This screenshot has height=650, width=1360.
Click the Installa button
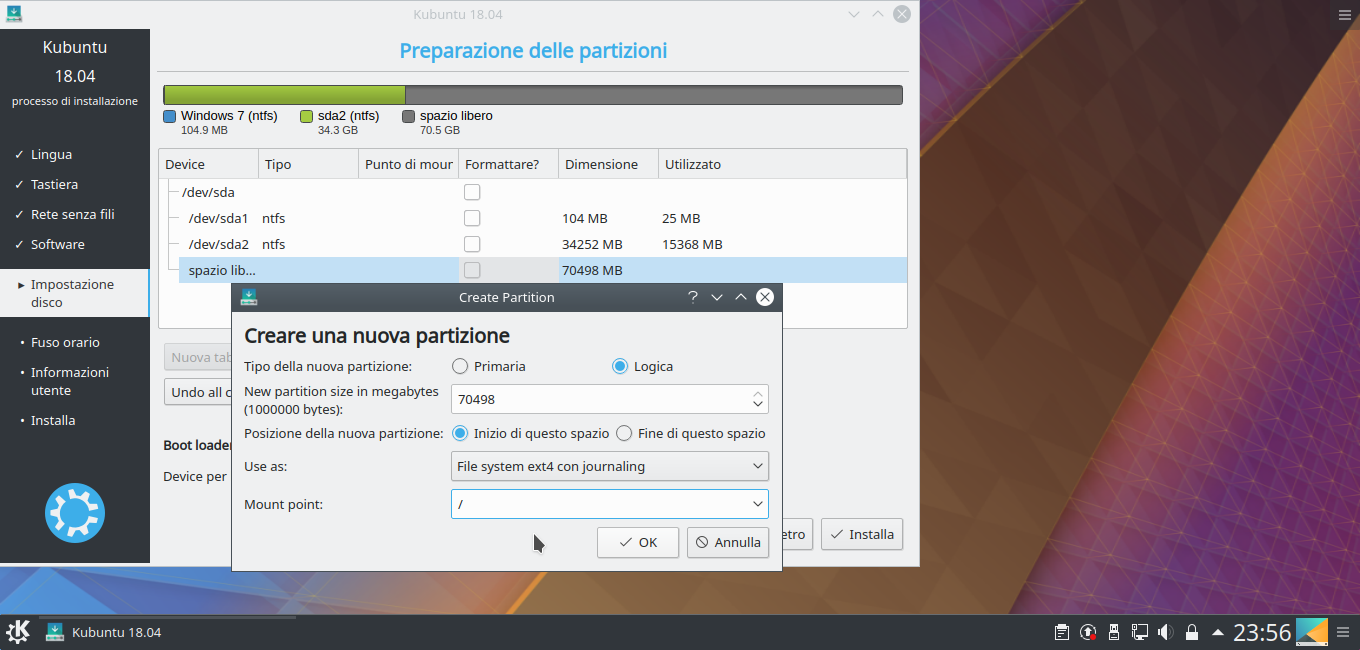tap(862, 534)
